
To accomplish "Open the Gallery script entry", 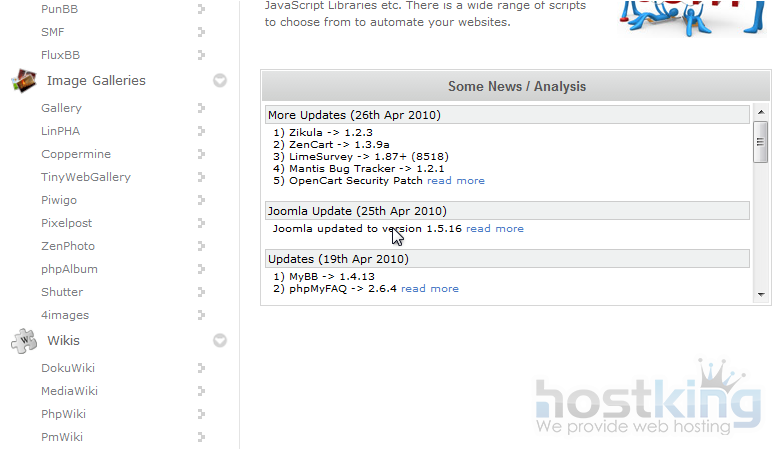I will pos(61,108).
